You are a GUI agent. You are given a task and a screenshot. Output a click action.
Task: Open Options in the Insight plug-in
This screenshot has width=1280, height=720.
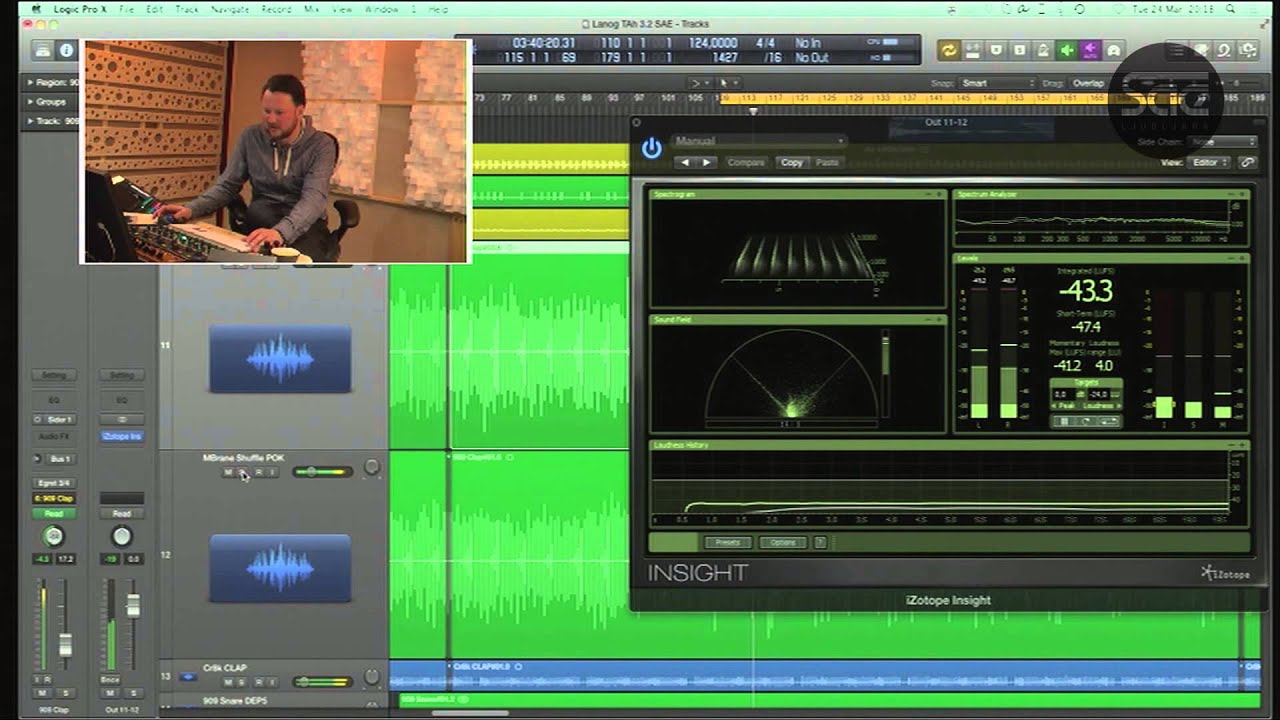[783, 543]
